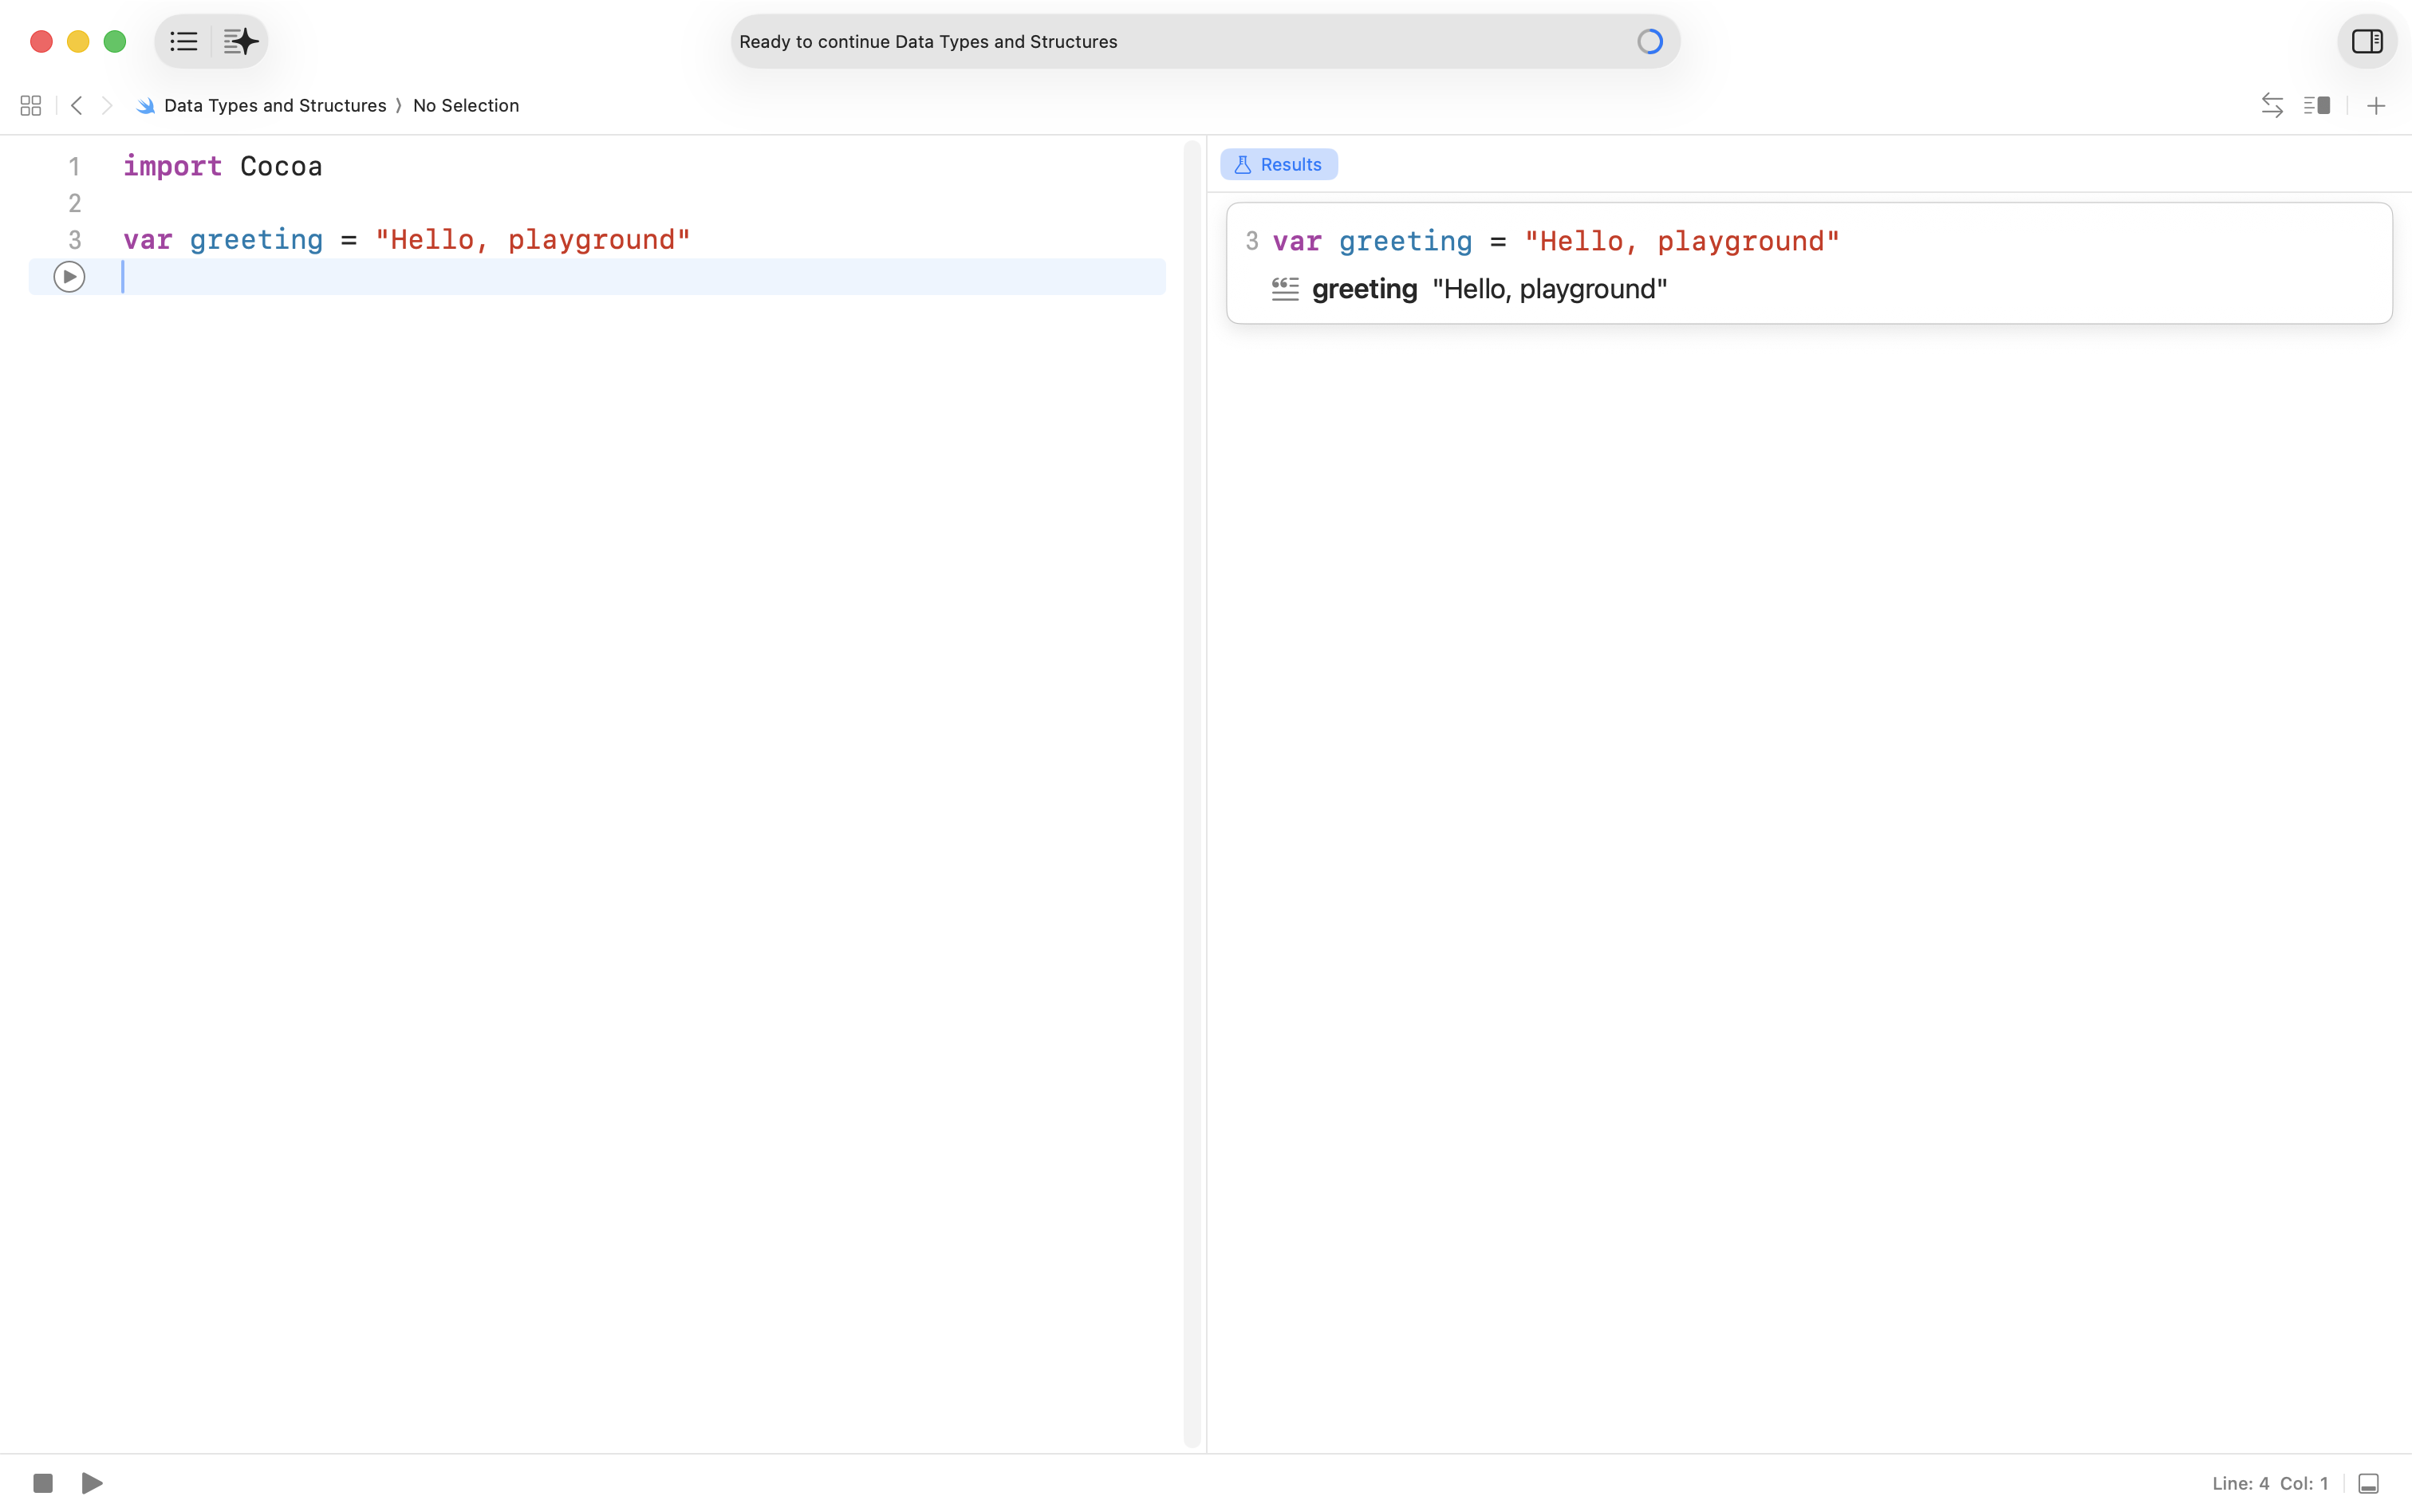The width and height of the screenshot is (2412, 1512).
Task: Open the coding assistant sparkle icon
Action: click(240, 41)
